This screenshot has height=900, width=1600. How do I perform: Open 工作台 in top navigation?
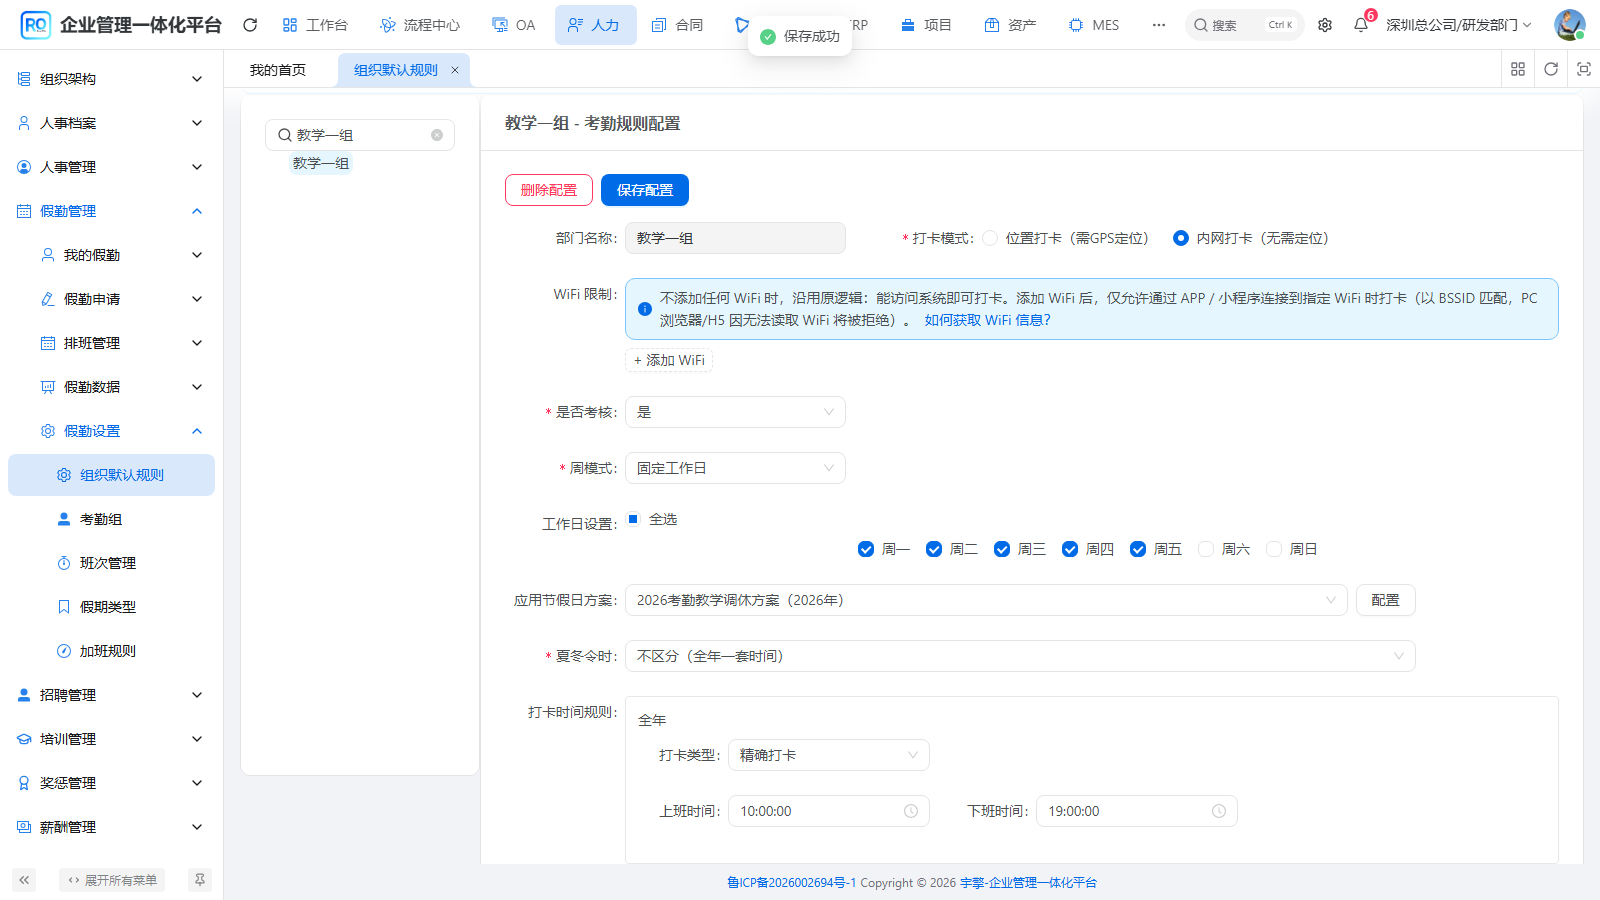click(x=315, y=25)
